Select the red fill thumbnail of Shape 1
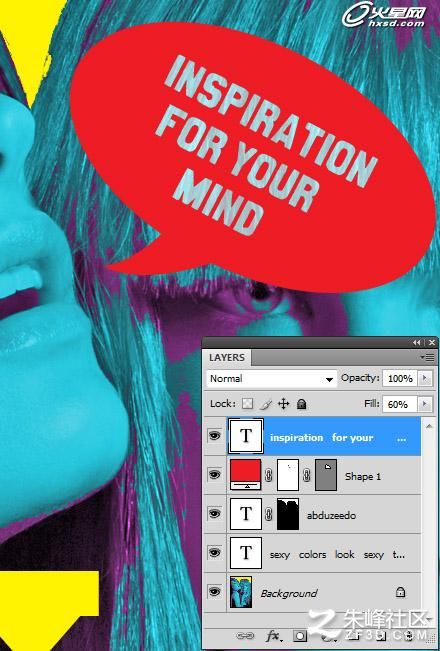440x651 pixels. click(246, 475)
